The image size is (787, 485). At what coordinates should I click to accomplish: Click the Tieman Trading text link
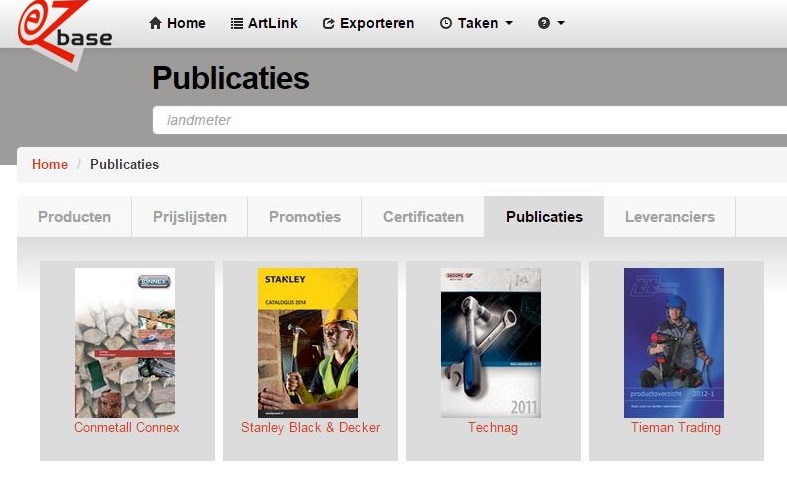tap(675, 428)
